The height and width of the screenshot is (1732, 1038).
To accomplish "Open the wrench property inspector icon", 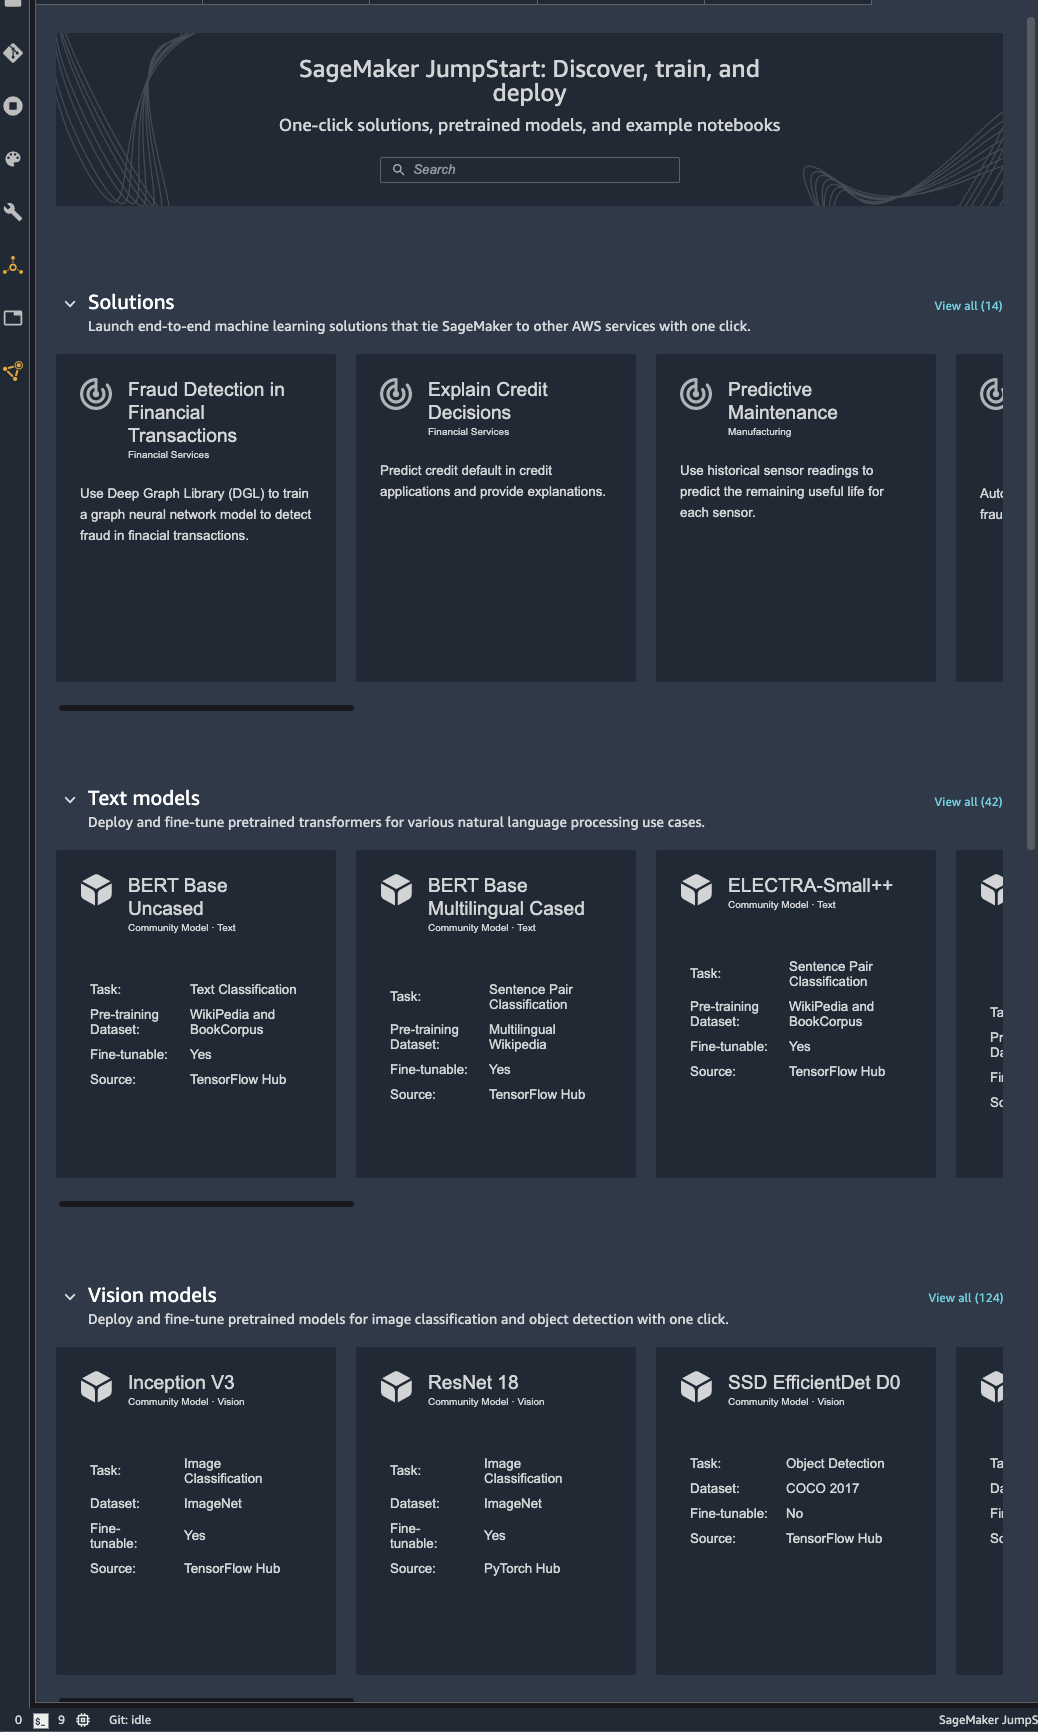I will point(13,212).
